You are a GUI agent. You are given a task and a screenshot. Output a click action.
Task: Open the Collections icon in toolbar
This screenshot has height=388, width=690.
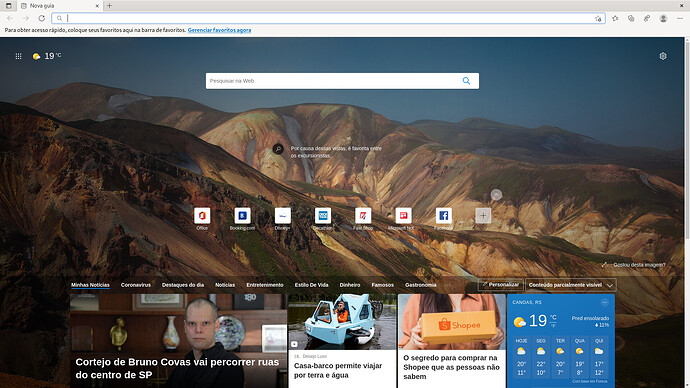point(631,18)
